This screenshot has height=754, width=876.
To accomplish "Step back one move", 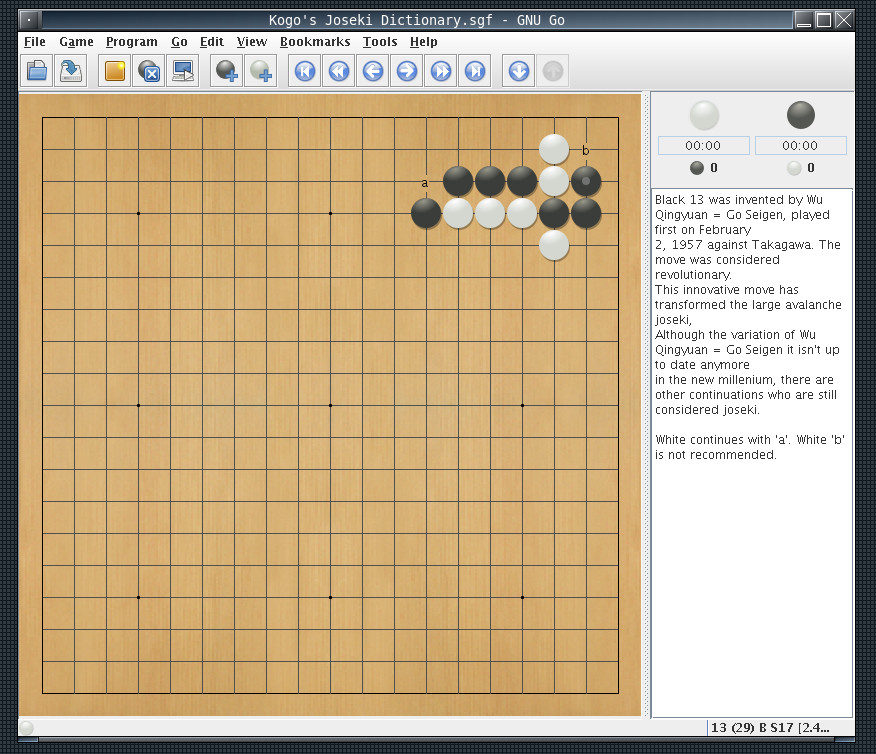I will point(373,71).
